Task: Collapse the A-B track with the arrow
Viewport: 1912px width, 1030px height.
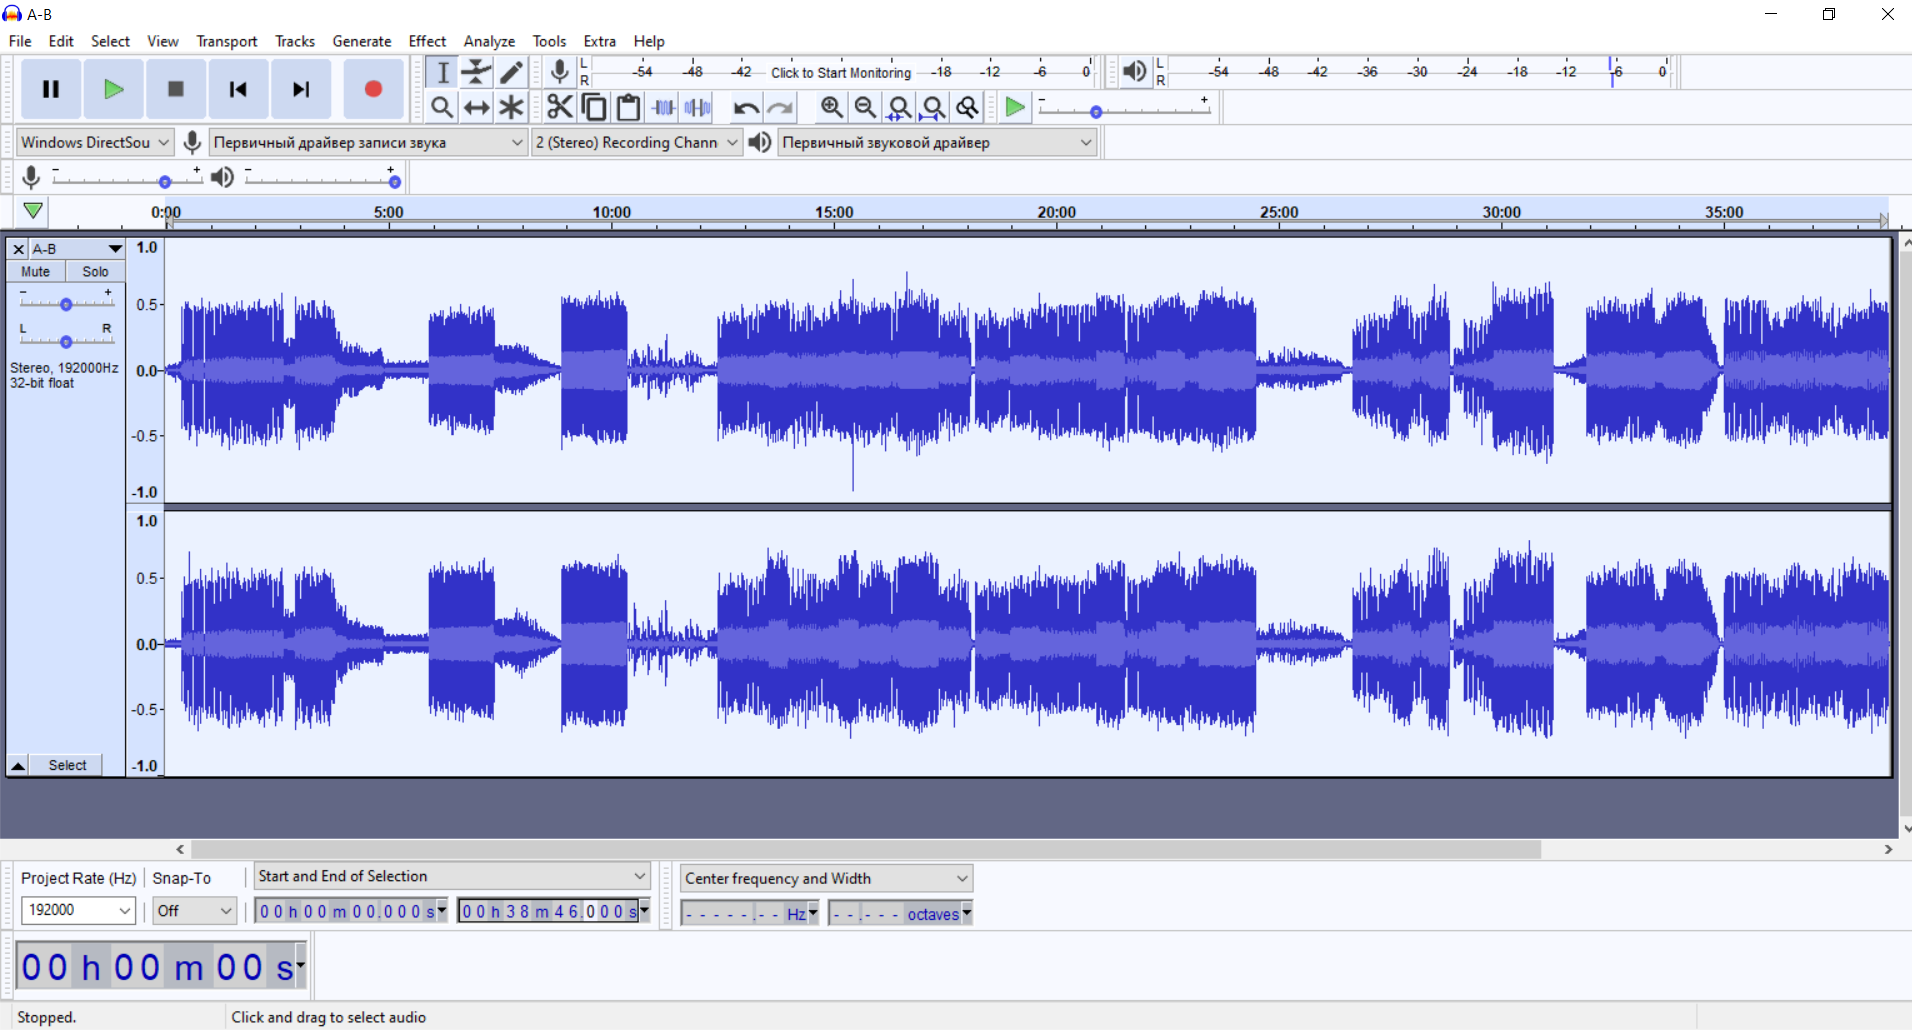Action: [18, 765]
